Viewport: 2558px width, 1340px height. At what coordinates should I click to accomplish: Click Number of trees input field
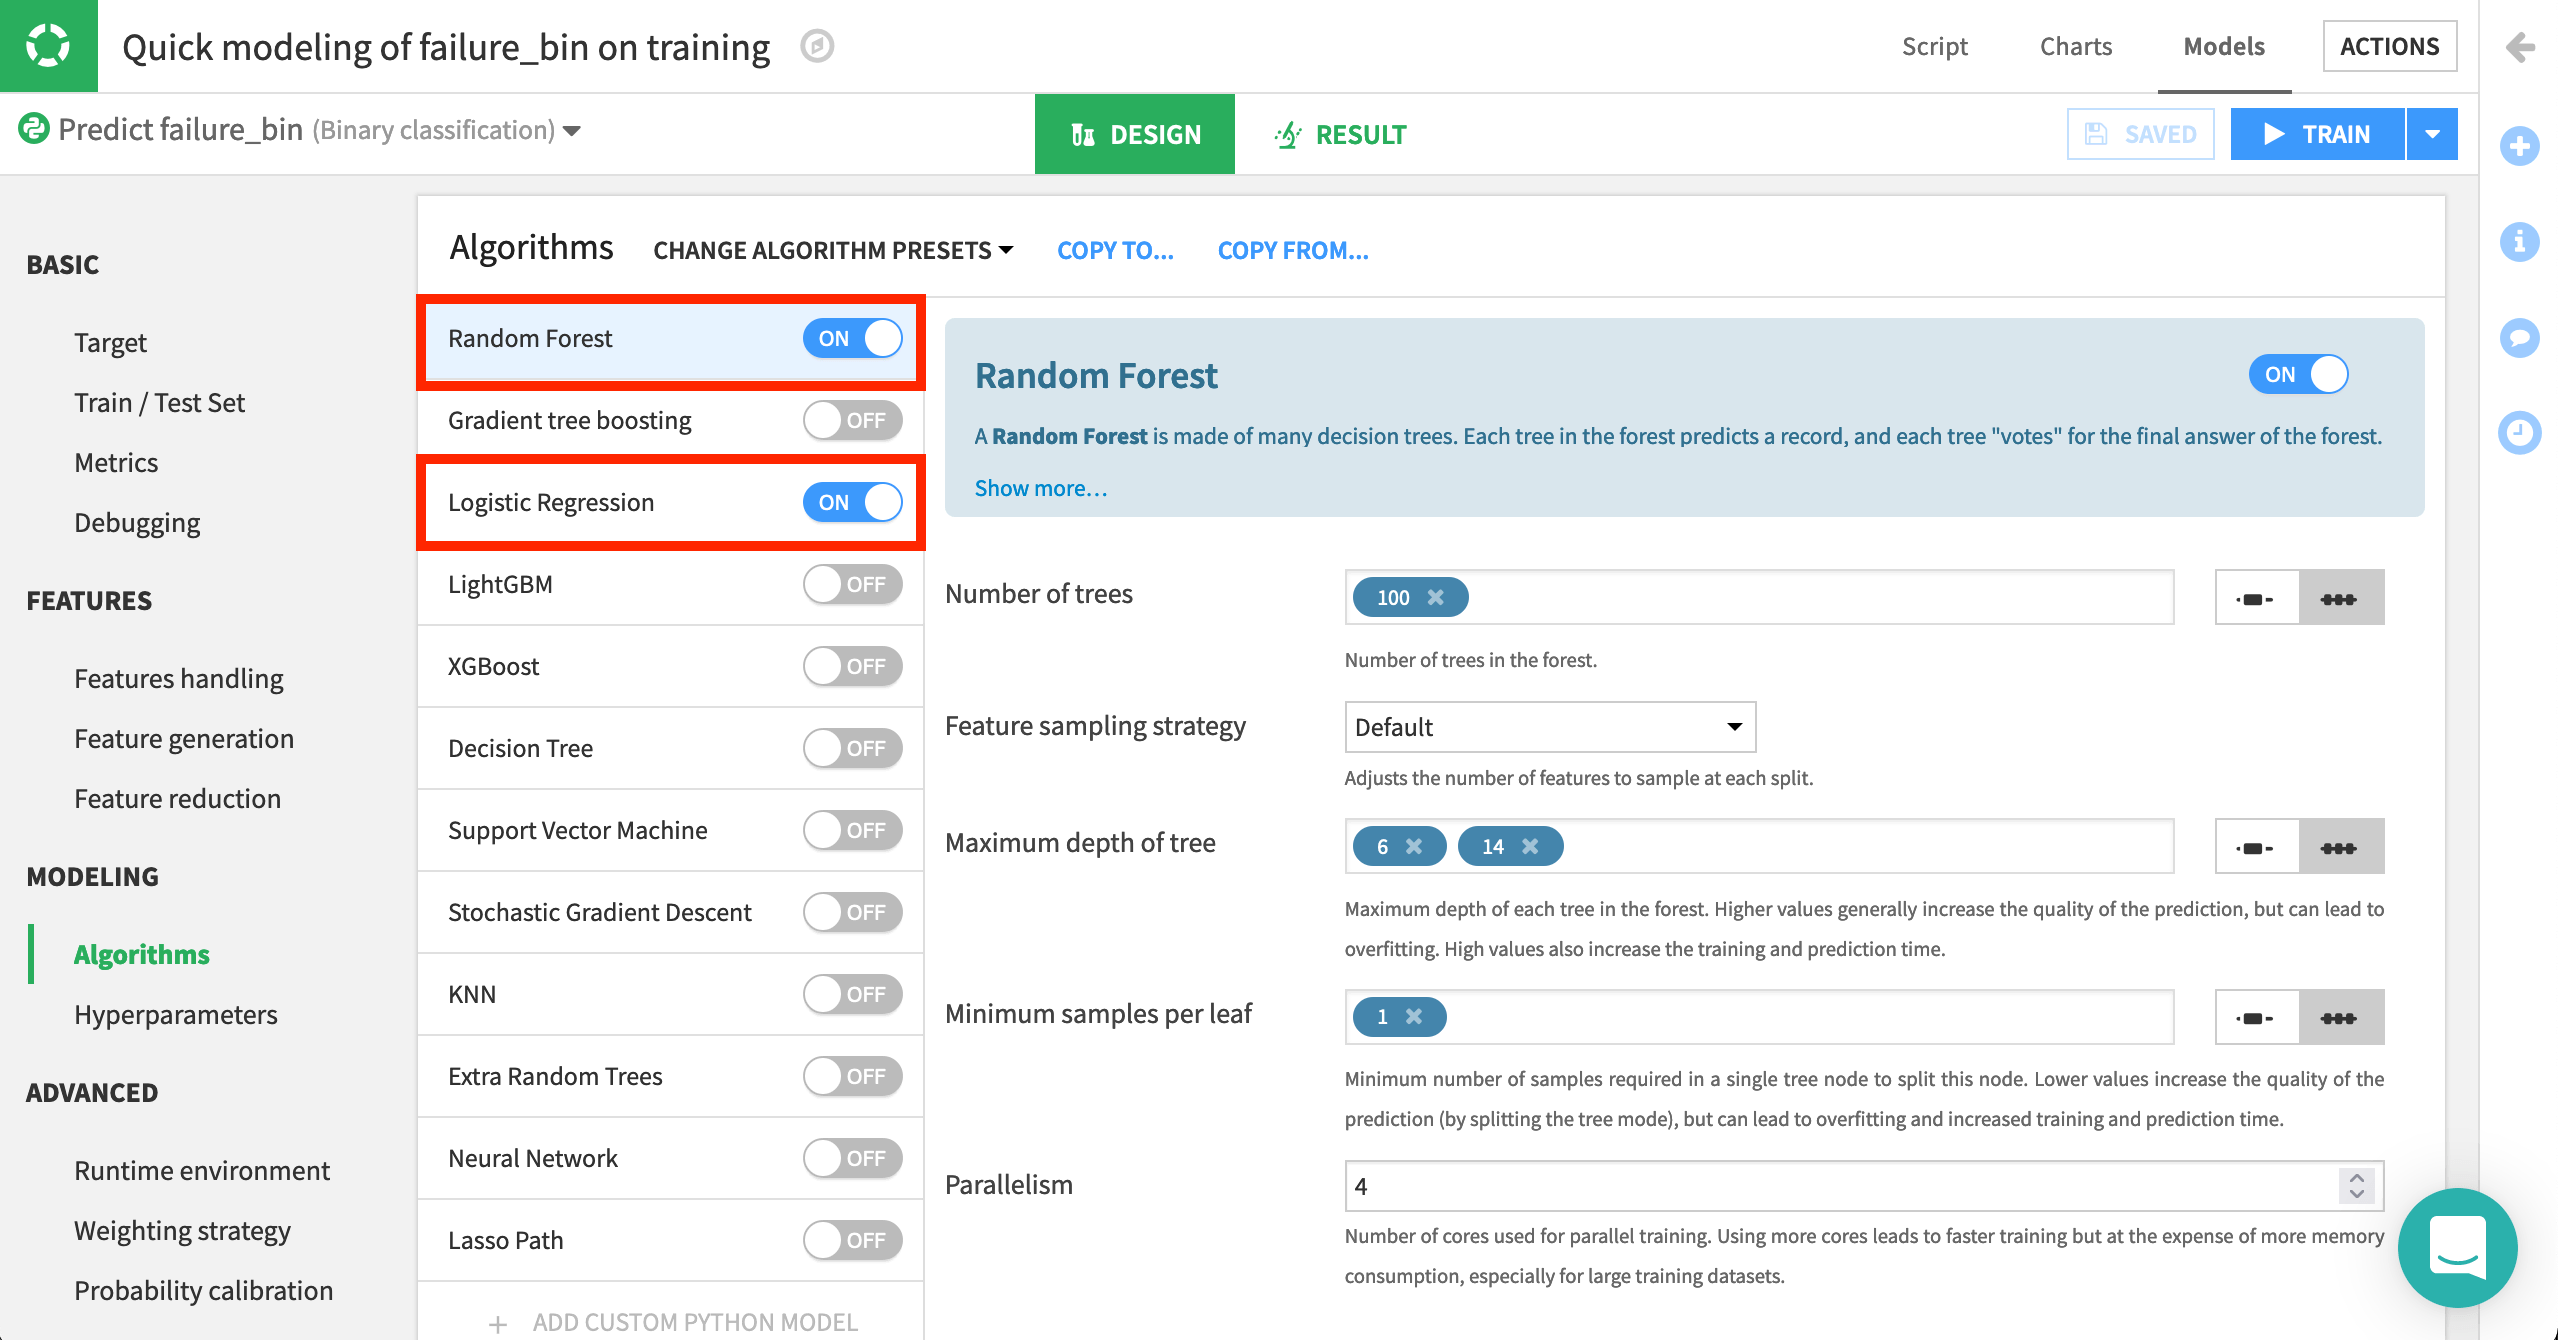click(x=1759, y=597)
